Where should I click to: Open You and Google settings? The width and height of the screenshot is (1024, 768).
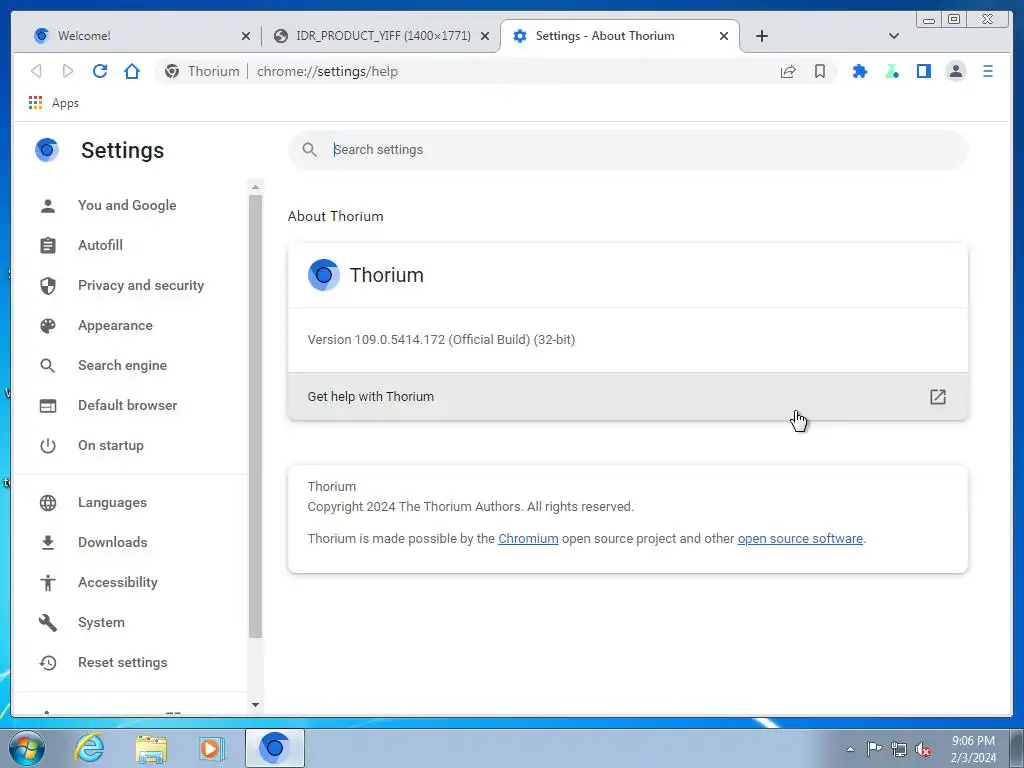(x=127, y=205)
